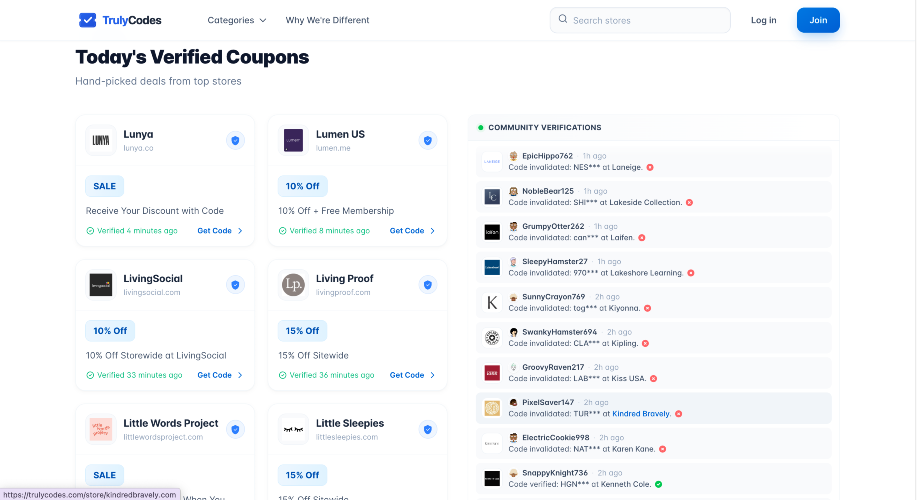Open the Living Proof Lp logo

293,285
